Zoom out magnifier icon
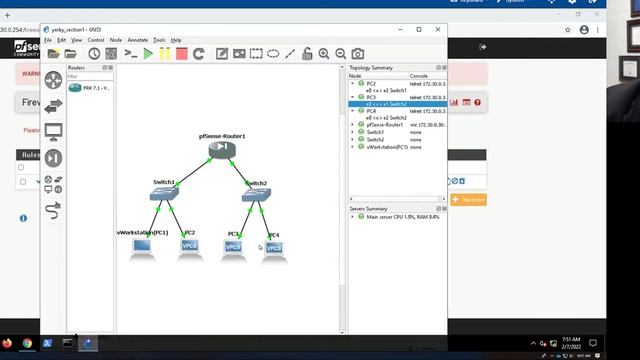Image resolution: width=640 pixels, height=360 pixels. (x=340, y=53)
